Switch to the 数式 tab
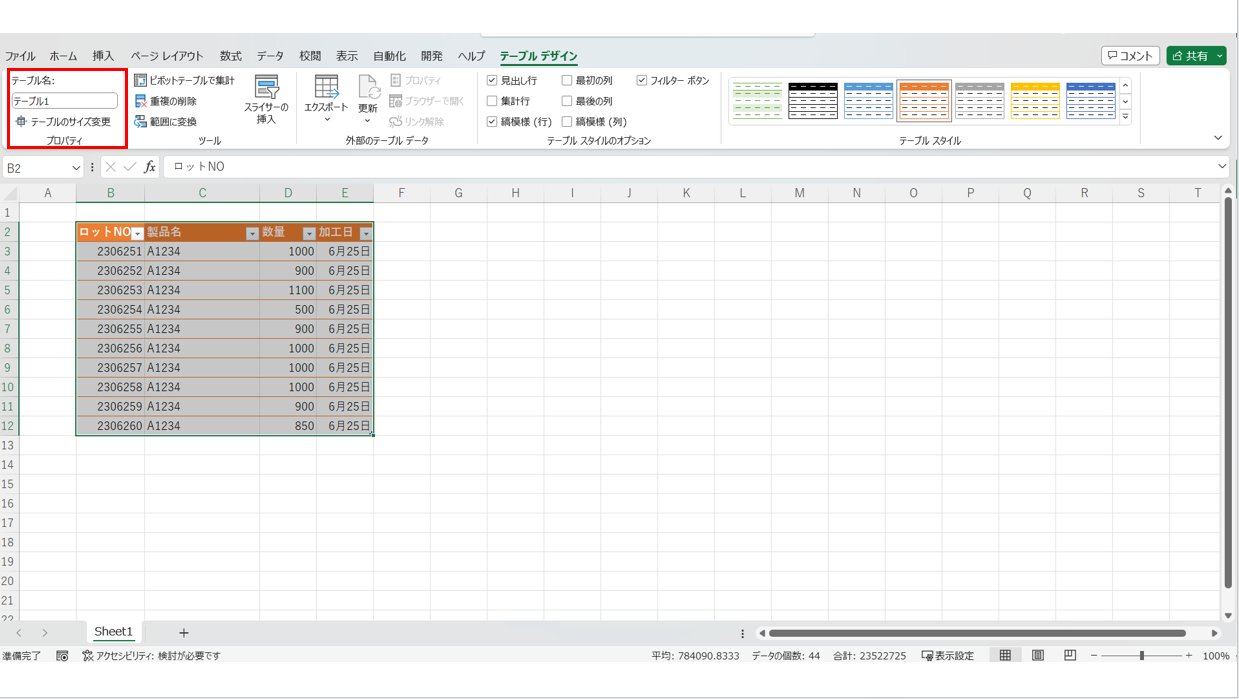 coord(231,56)
